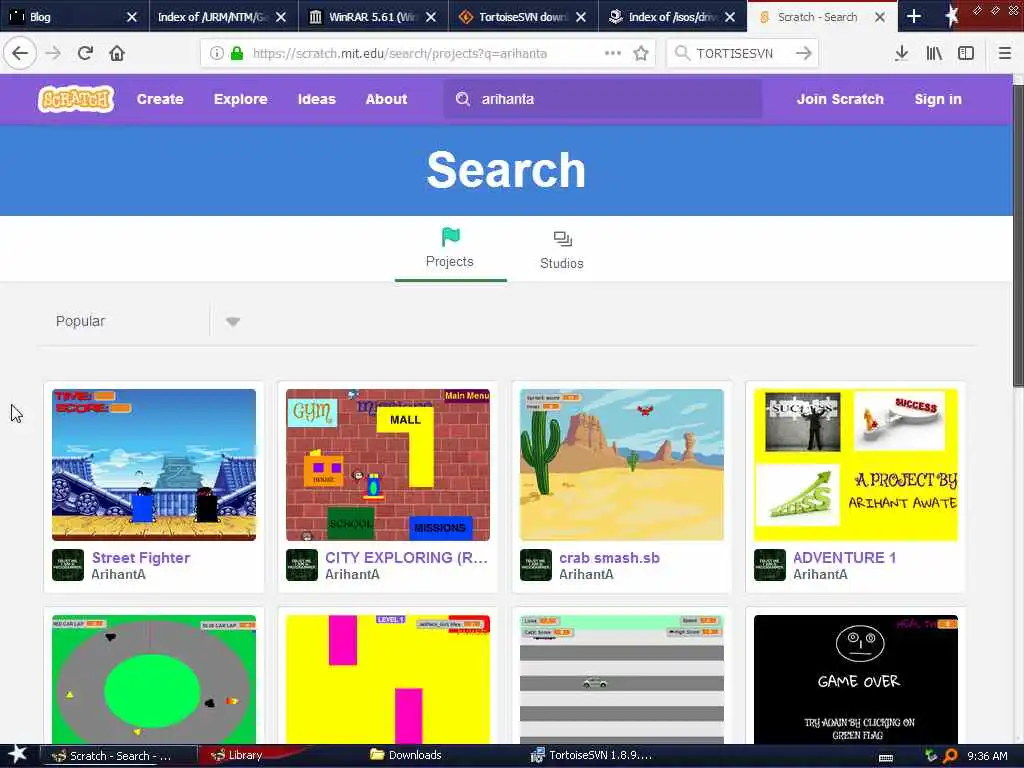Click ArihantA author name under ADVENTURE 1

820,575
